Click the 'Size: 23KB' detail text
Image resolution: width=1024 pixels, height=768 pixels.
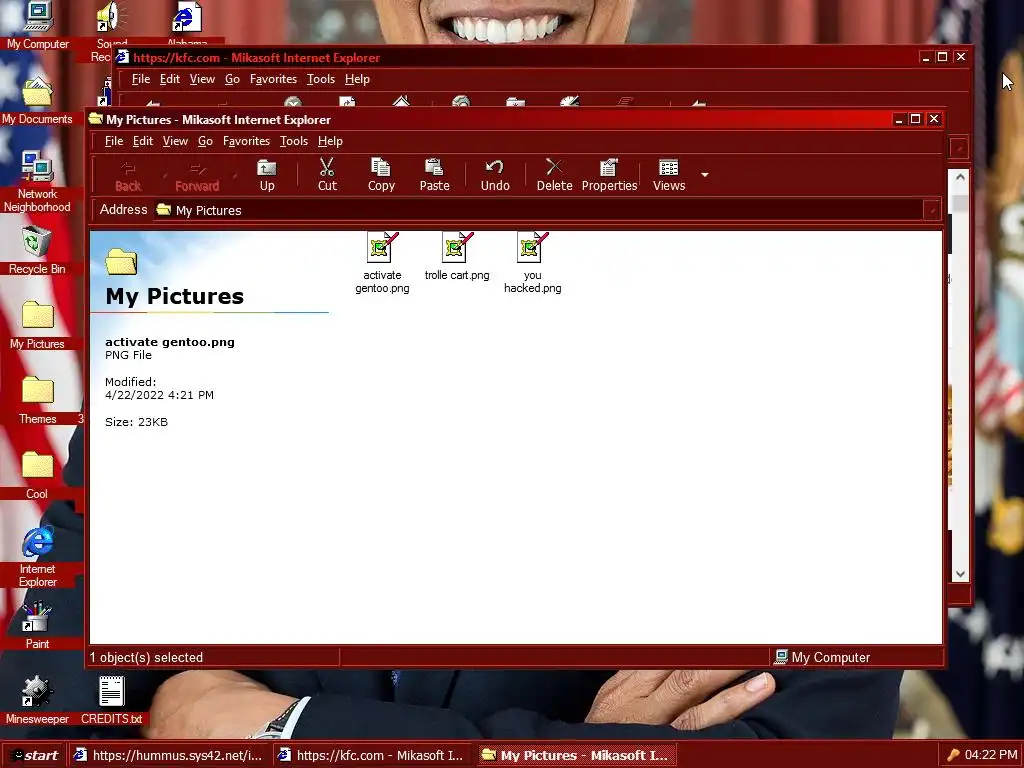[136, 422]
